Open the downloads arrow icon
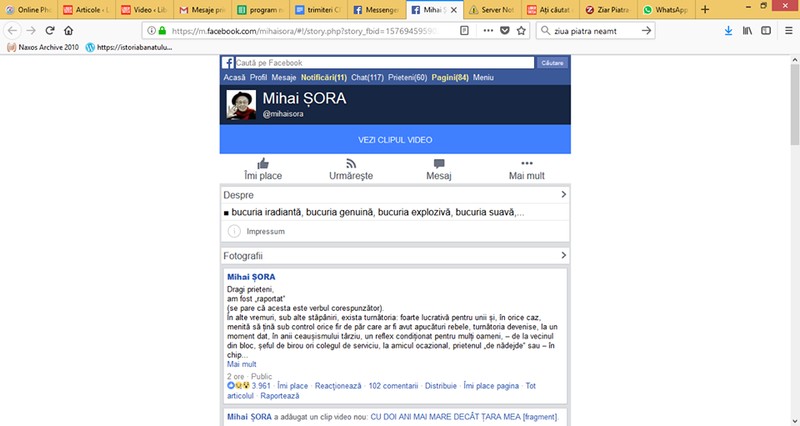This screenshot has height=426, width=800. coord(728,31)
